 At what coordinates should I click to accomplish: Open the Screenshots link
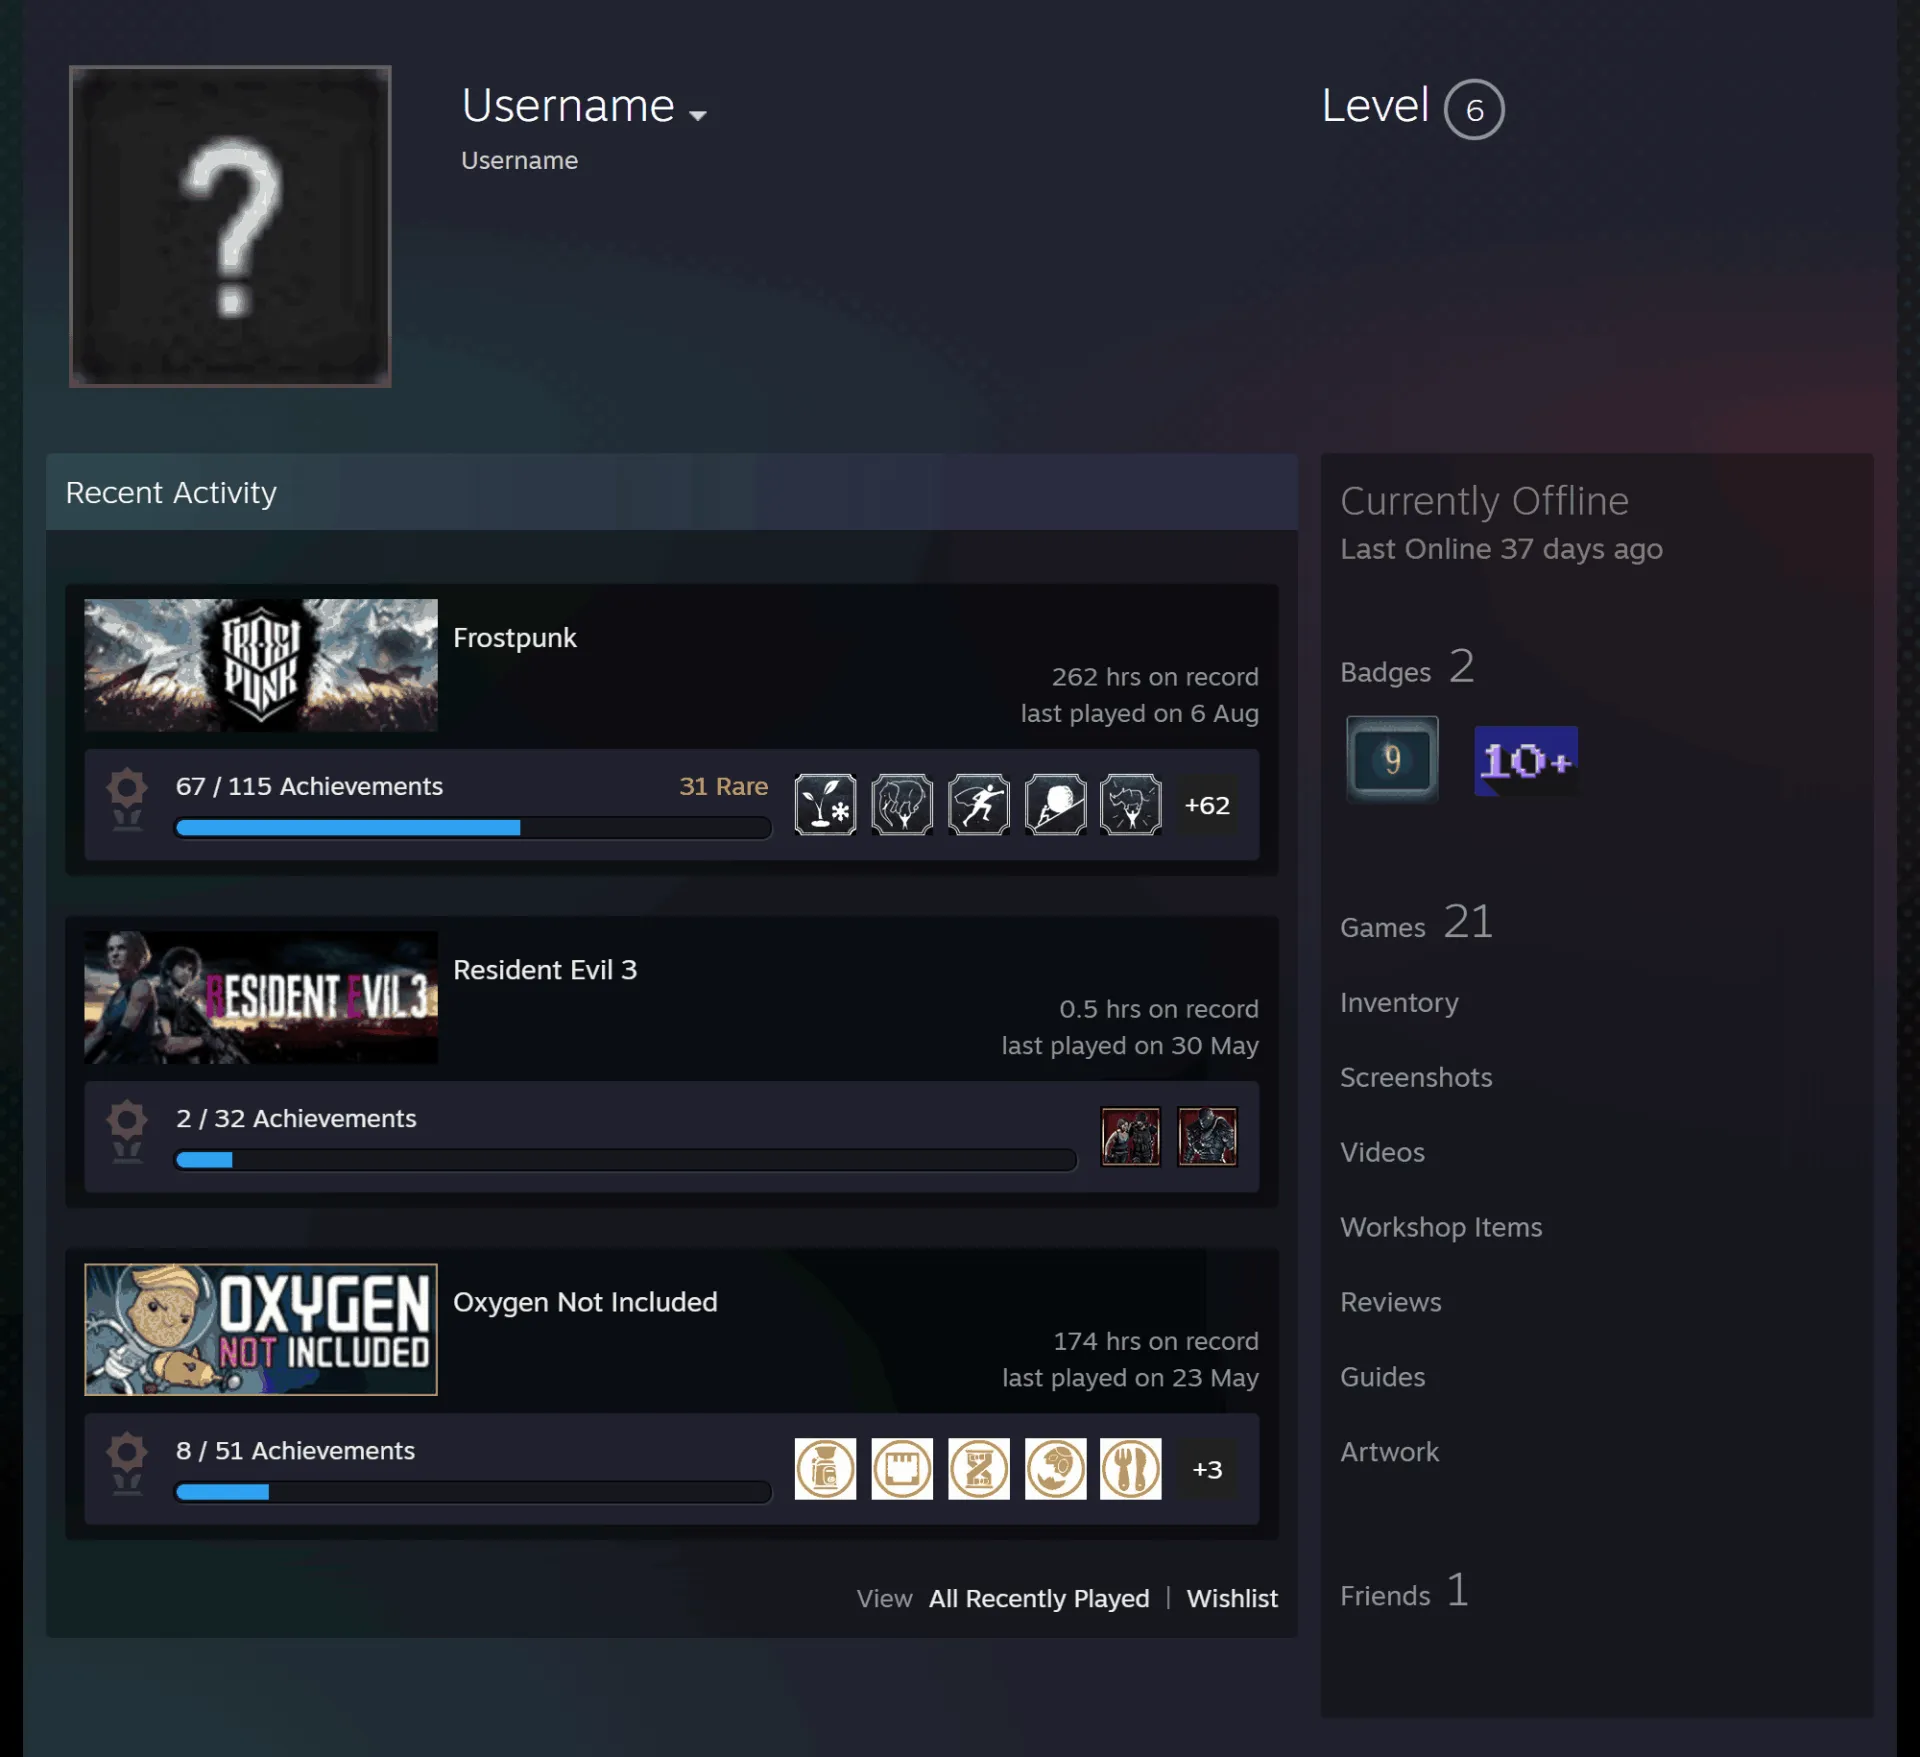pyautogui.click(x=1416, y=1077)
